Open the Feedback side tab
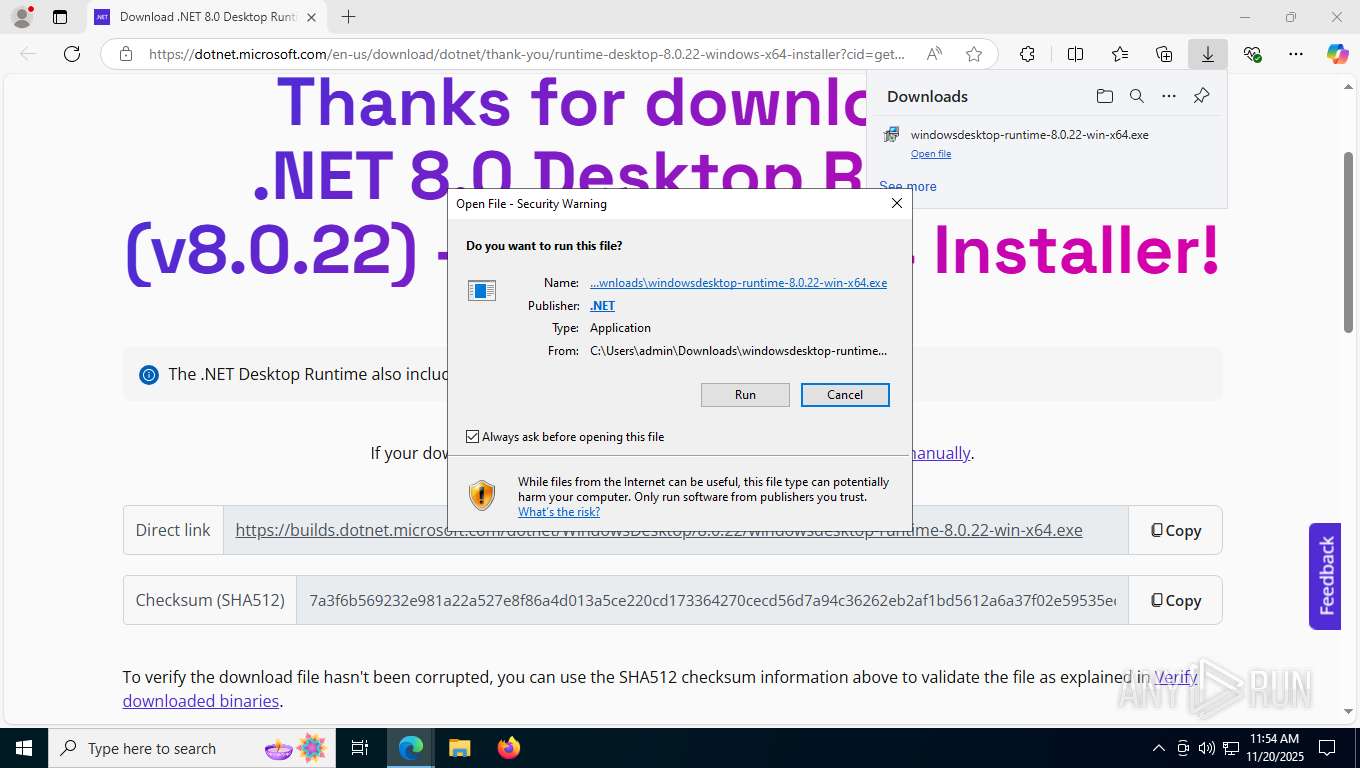Screen dimensions: 1360x768 coord(1326,576)
